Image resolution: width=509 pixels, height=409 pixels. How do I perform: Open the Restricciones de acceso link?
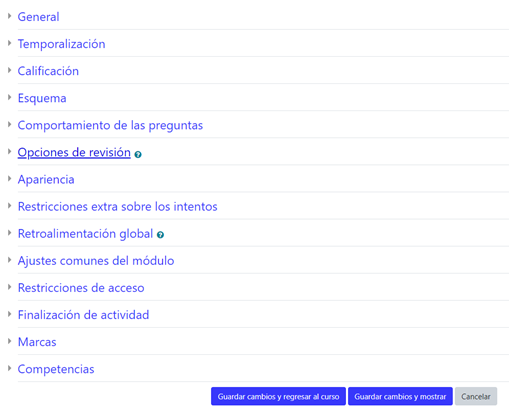81,288
